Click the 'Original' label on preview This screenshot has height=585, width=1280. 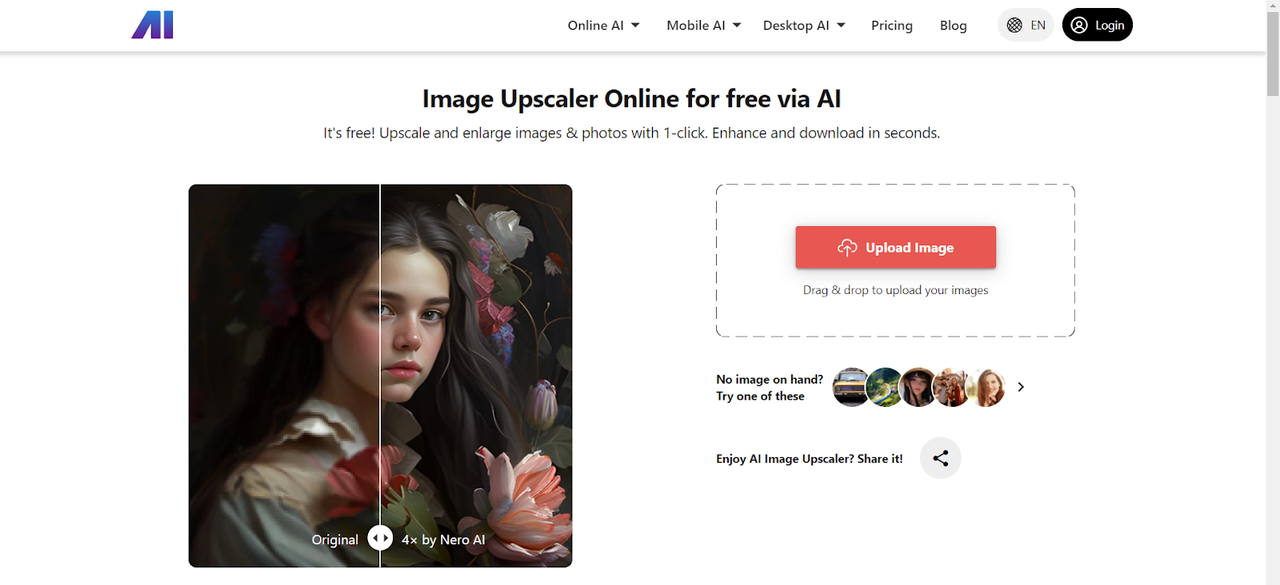(335, 539)
